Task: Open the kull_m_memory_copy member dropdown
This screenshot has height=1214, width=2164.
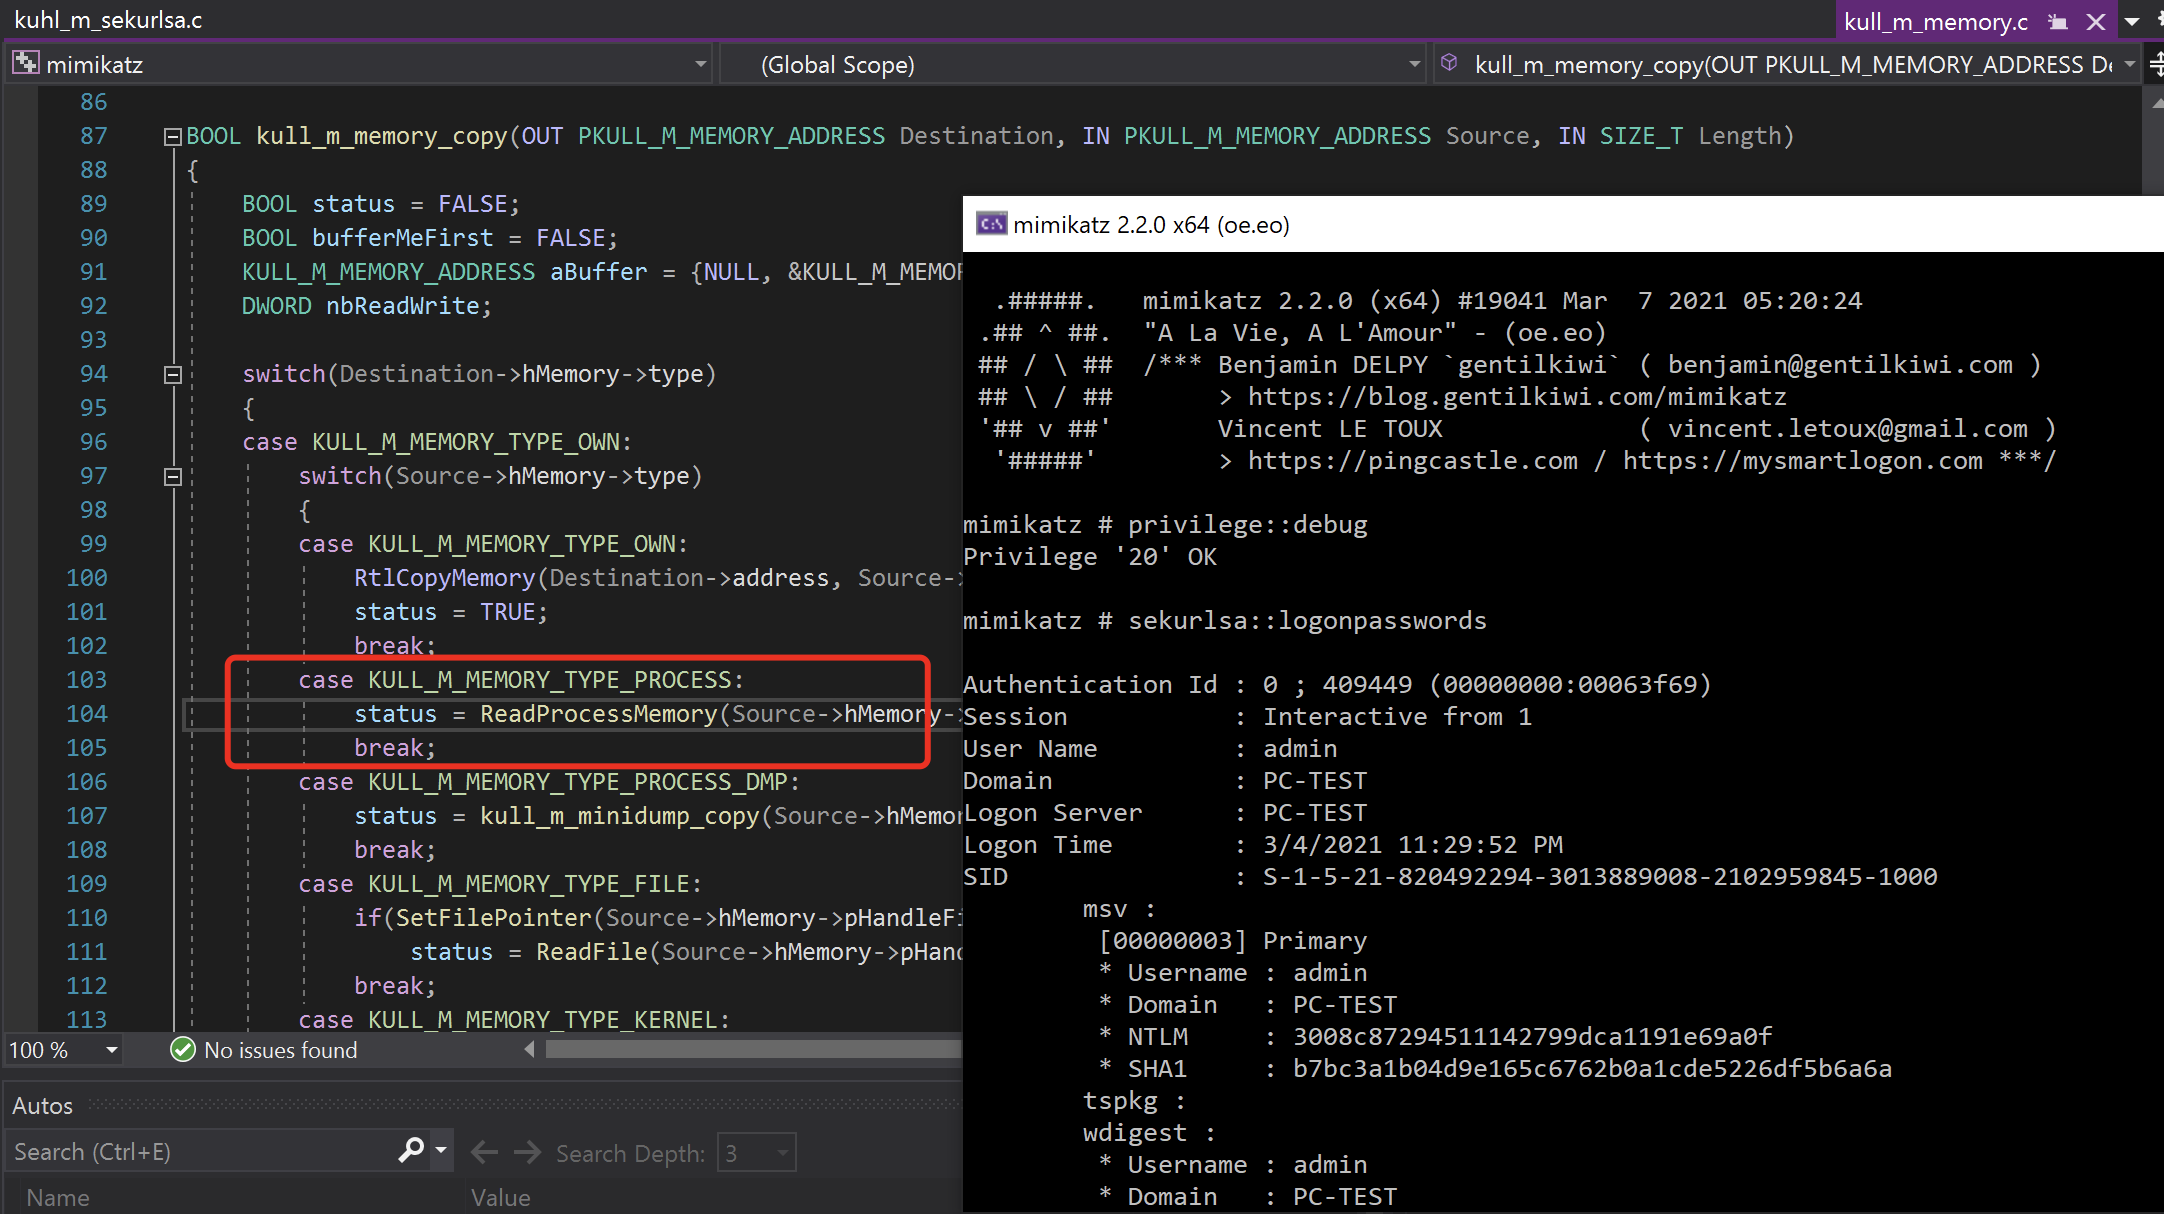Action: (2130, 65)
